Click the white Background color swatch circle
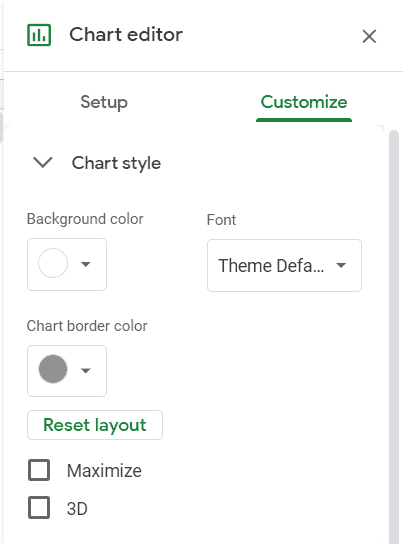 click(53, 263)
